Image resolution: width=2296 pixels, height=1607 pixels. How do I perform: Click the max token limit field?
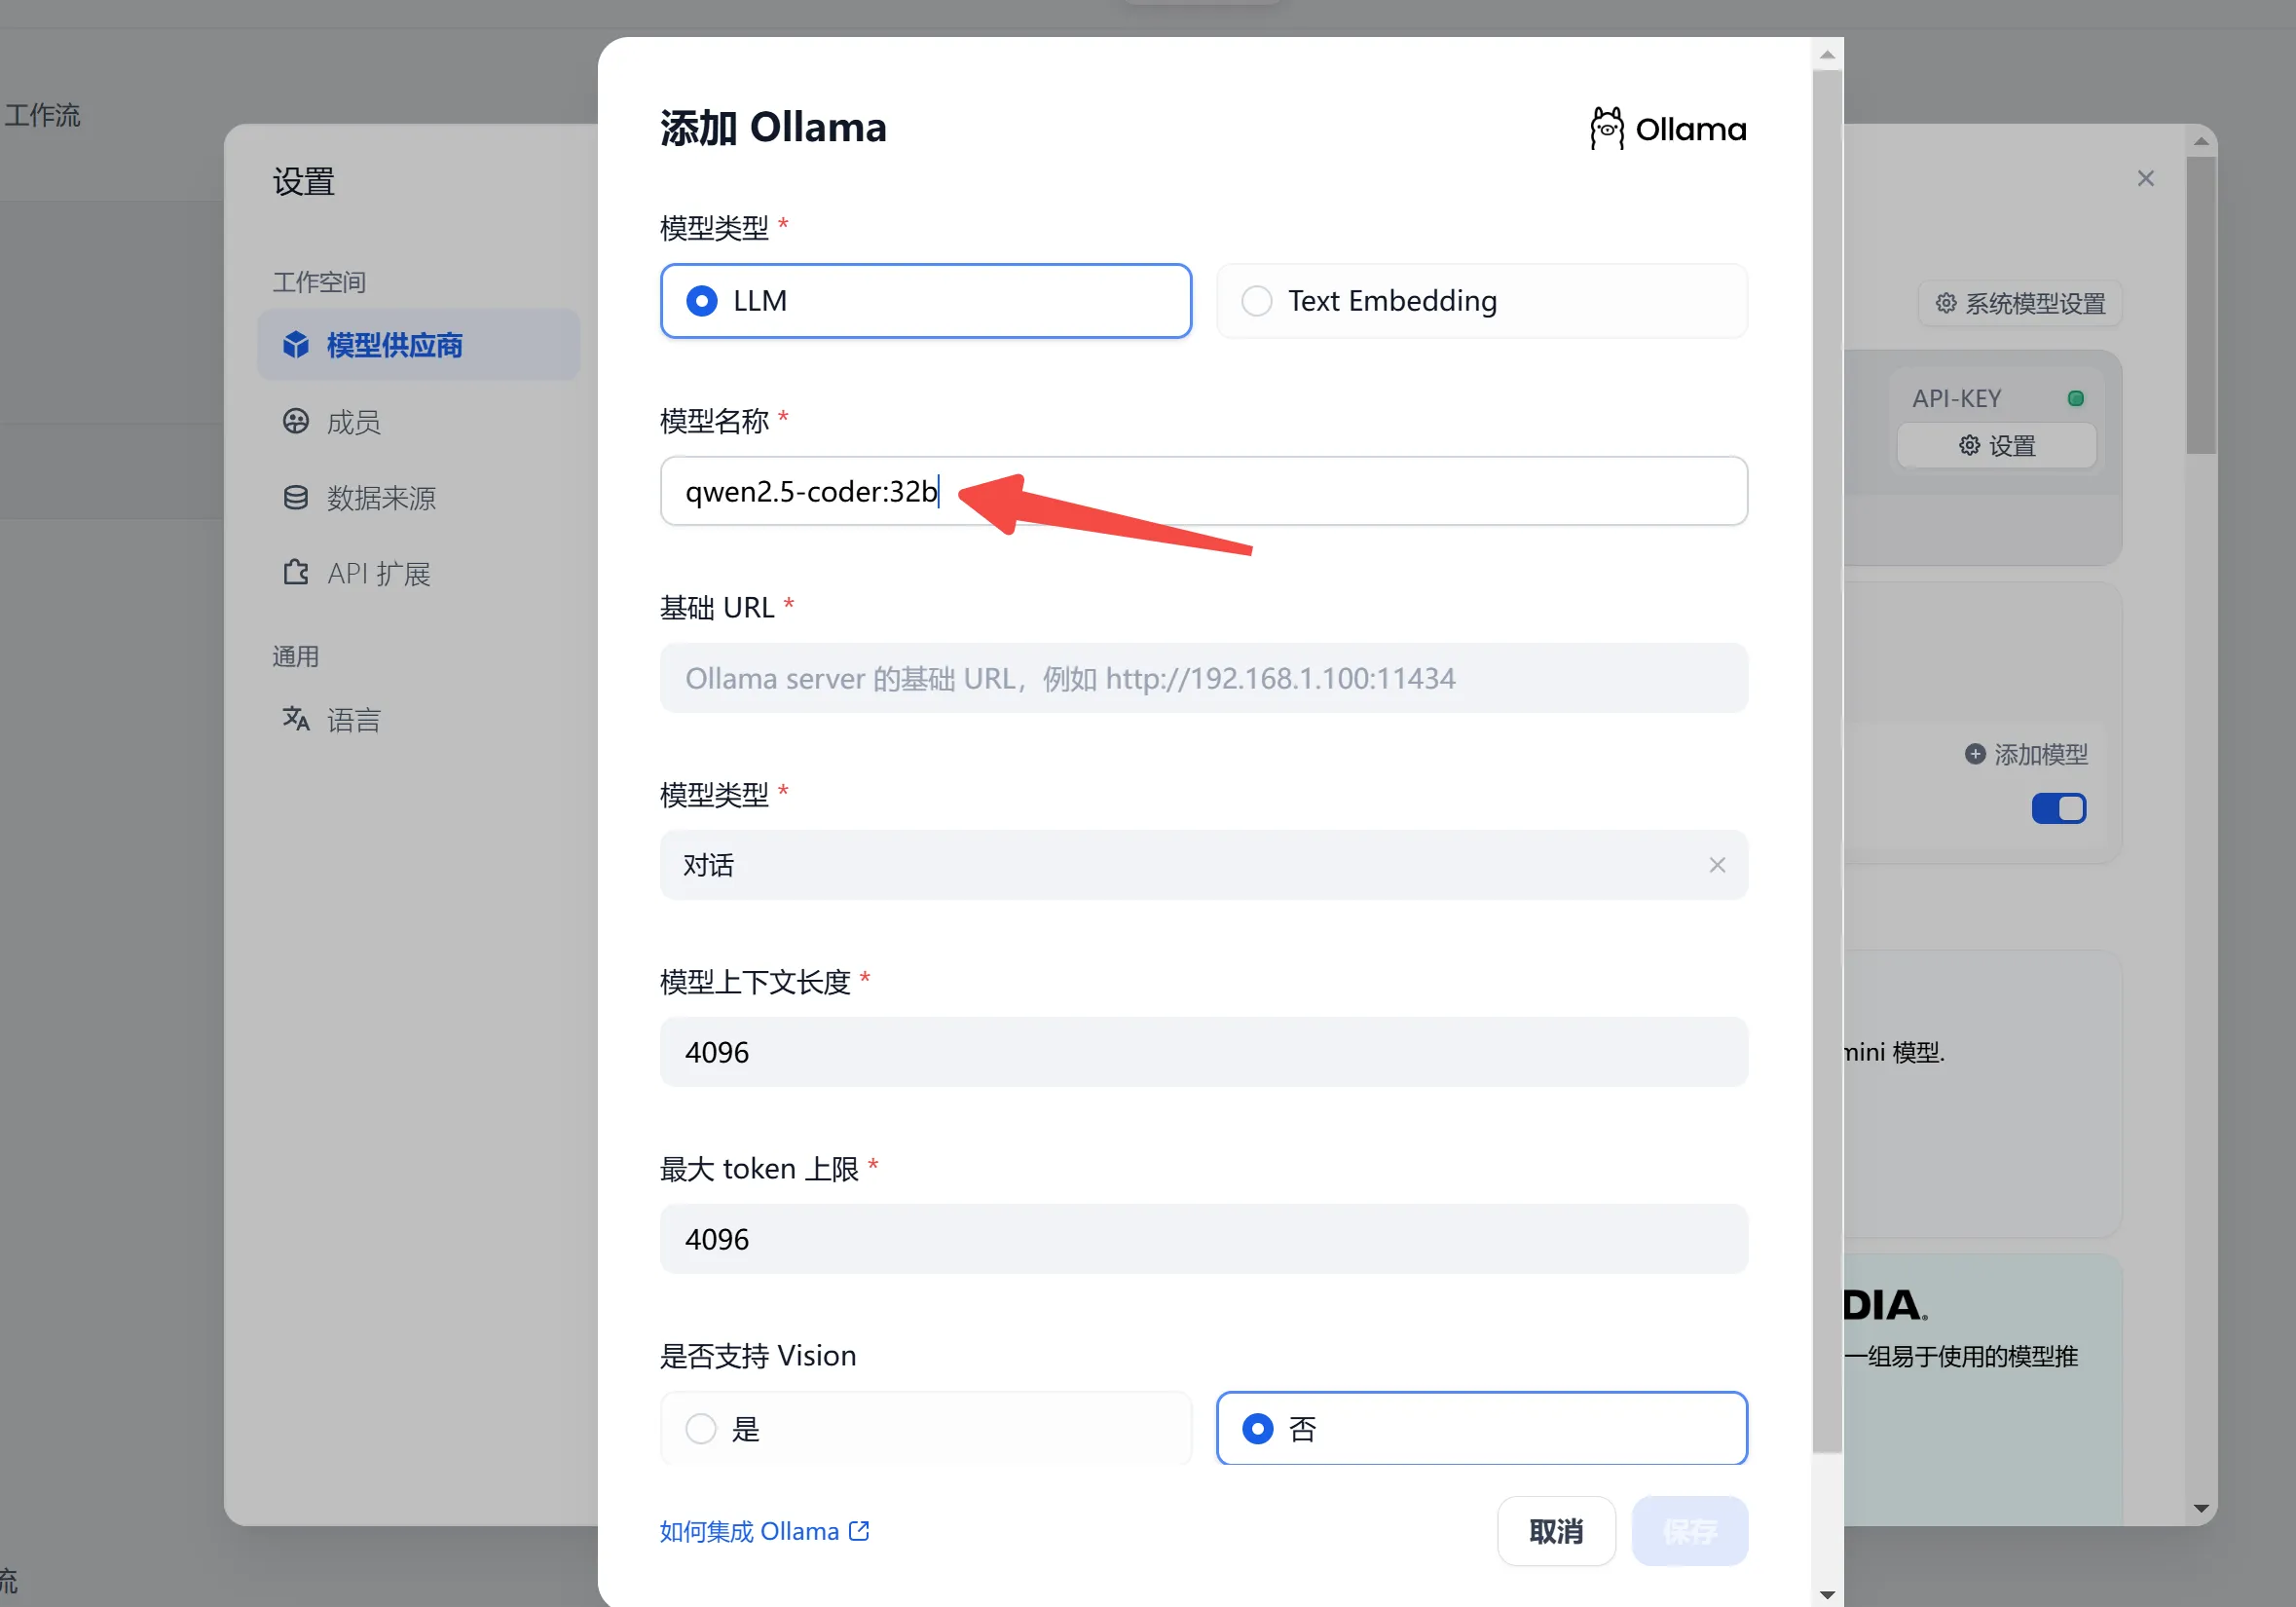pos(1203,1239)
